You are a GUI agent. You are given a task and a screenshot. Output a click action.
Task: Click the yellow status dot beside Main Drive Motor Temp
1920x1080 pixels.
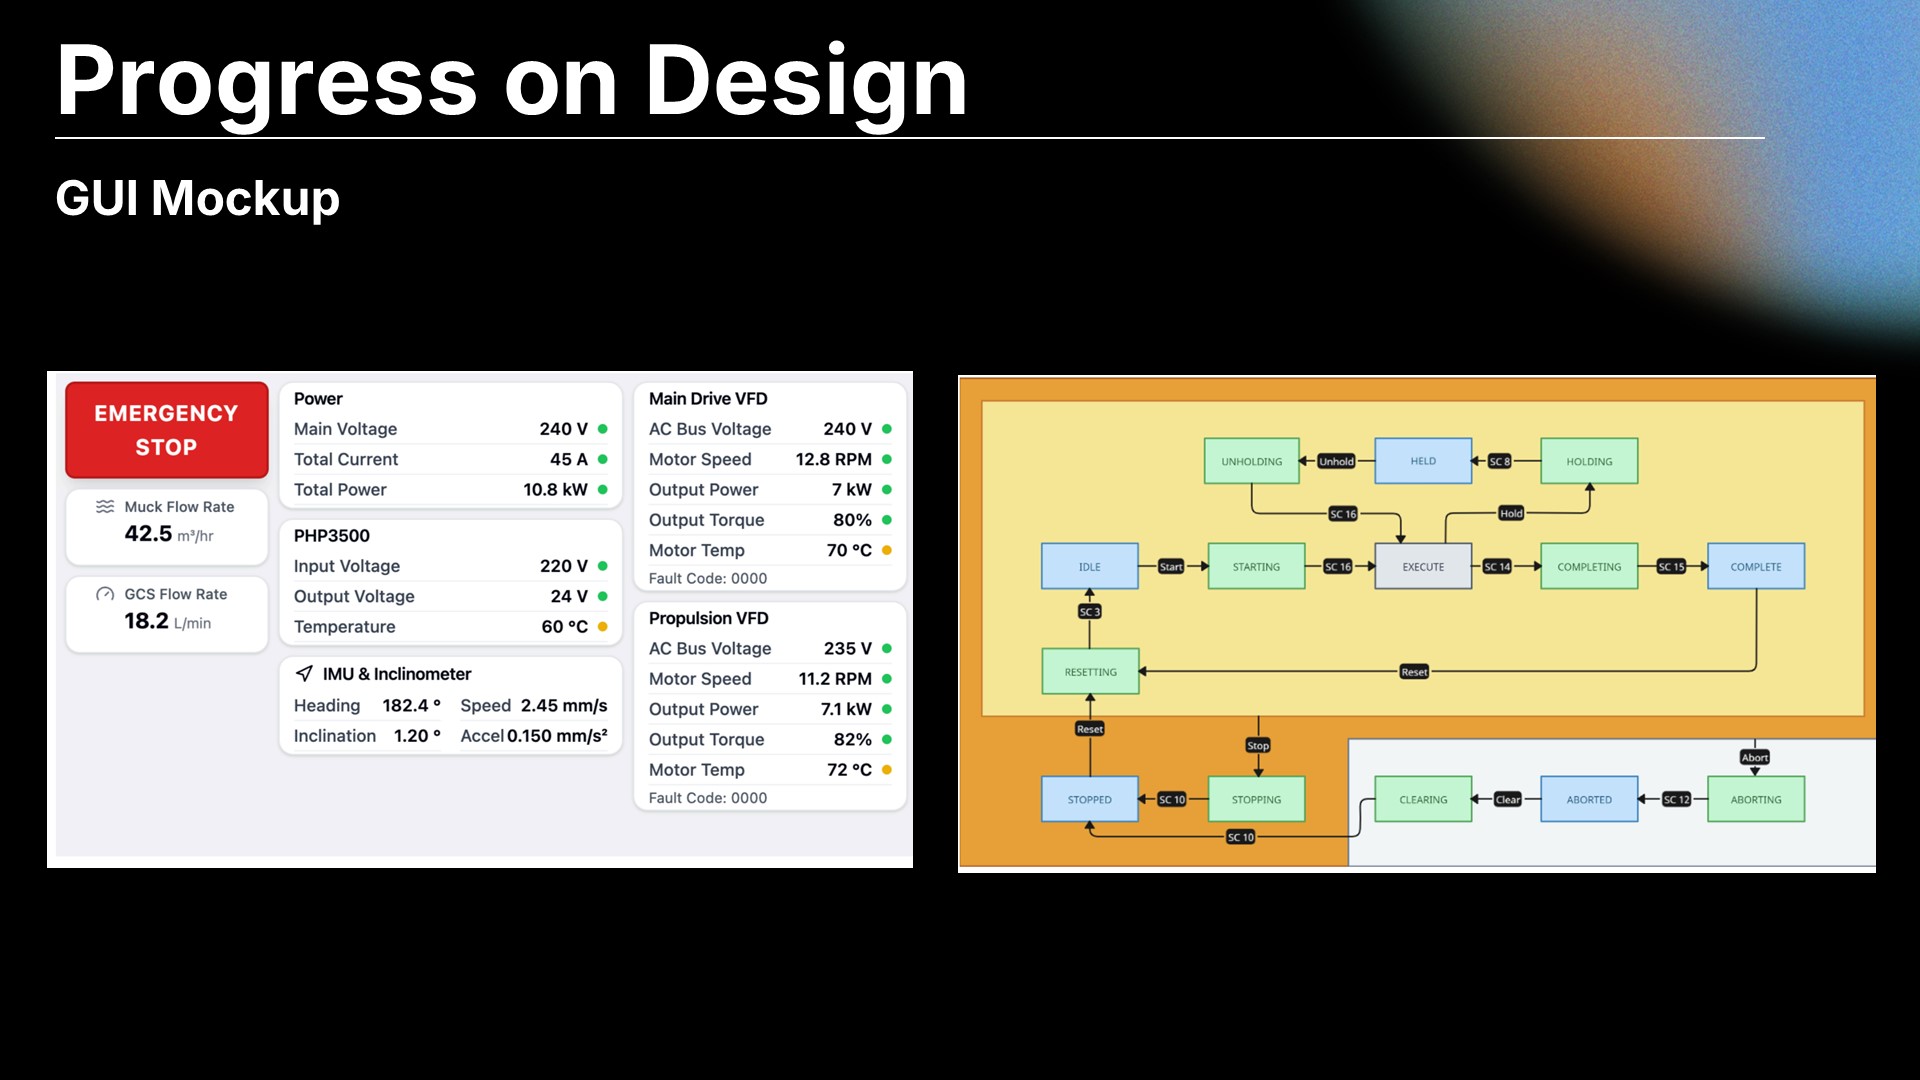click(x=887, y=550)
